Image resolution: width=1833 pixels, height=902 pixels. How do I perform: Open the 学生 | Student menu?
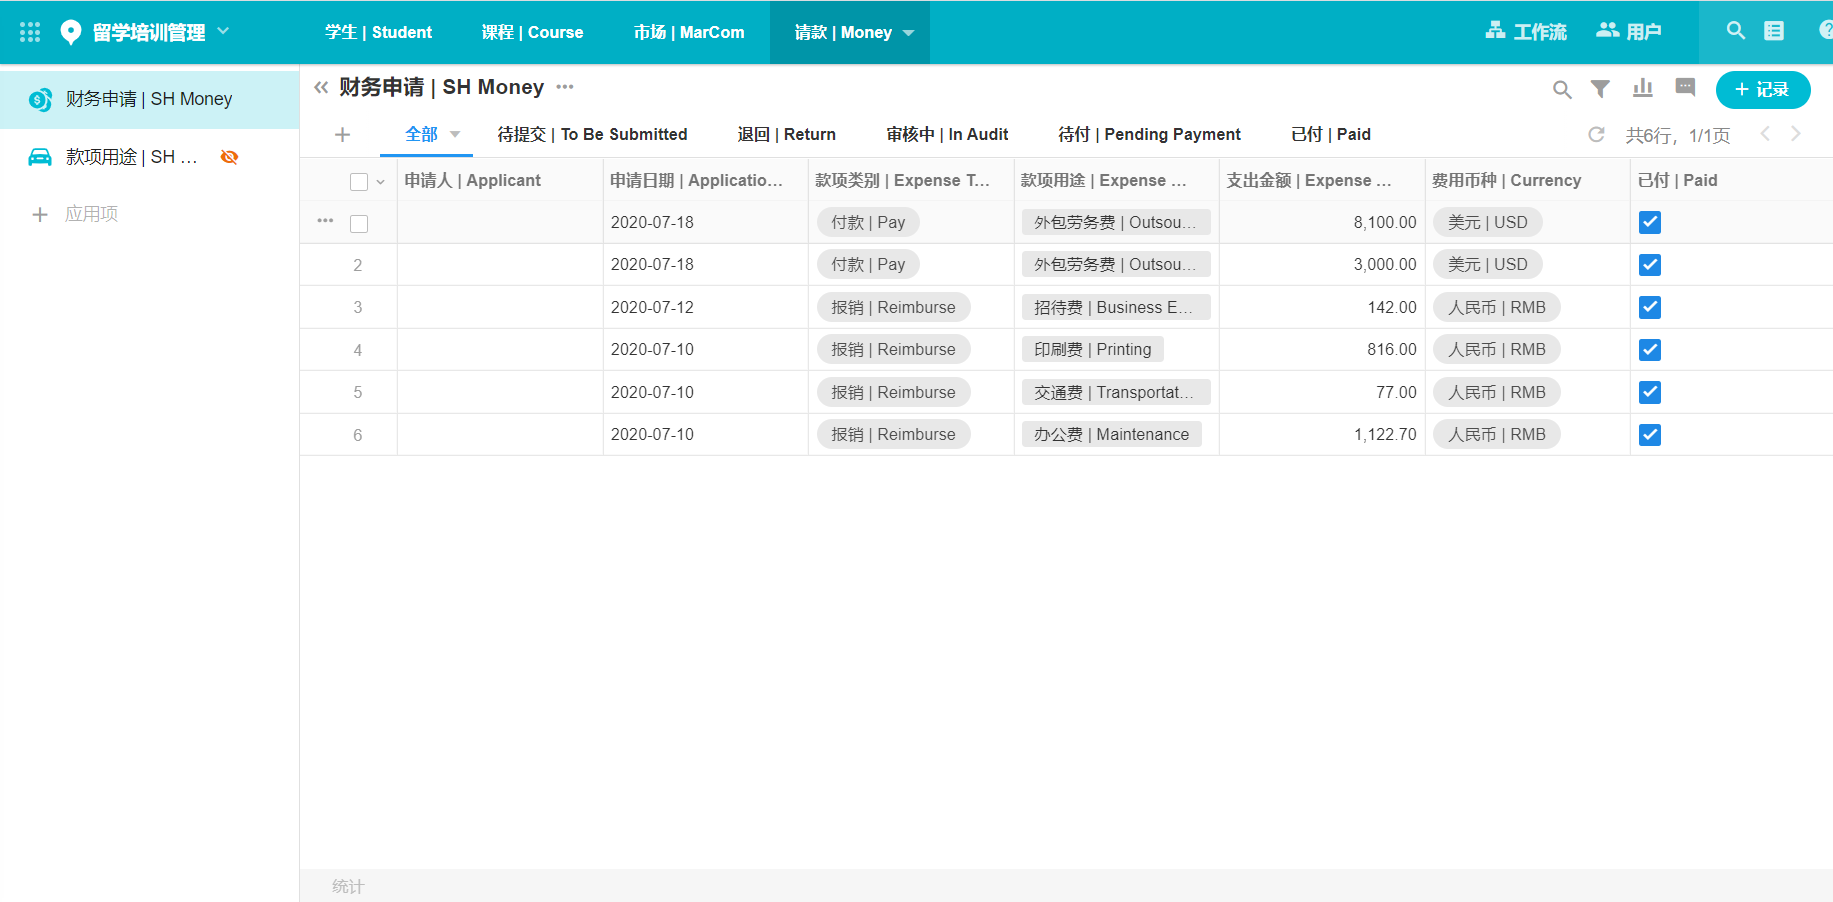pos(378,32)
